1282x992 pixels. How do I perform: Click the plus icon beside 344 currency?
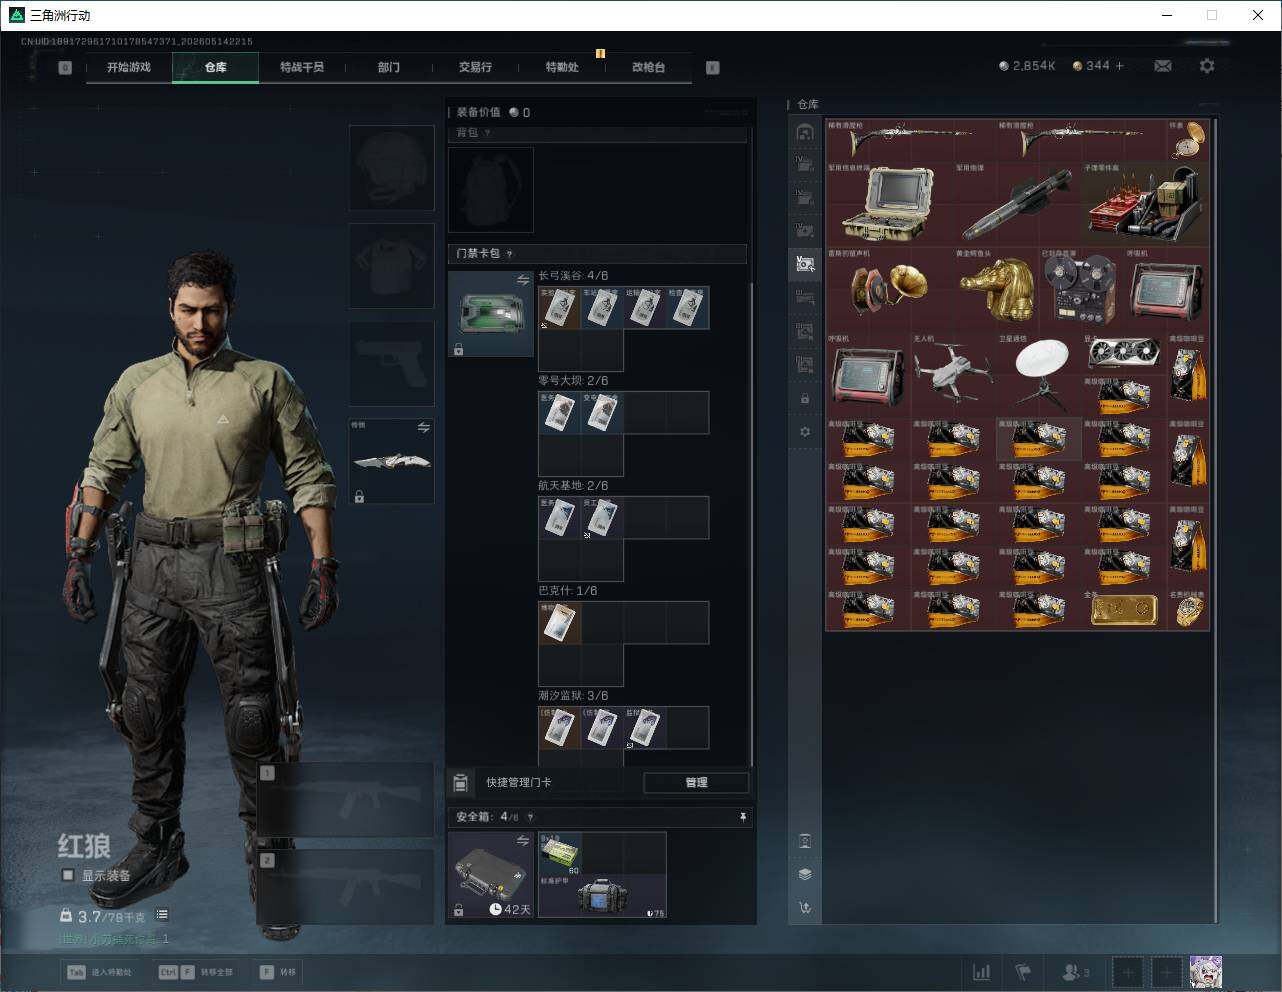click(1119, 66)
